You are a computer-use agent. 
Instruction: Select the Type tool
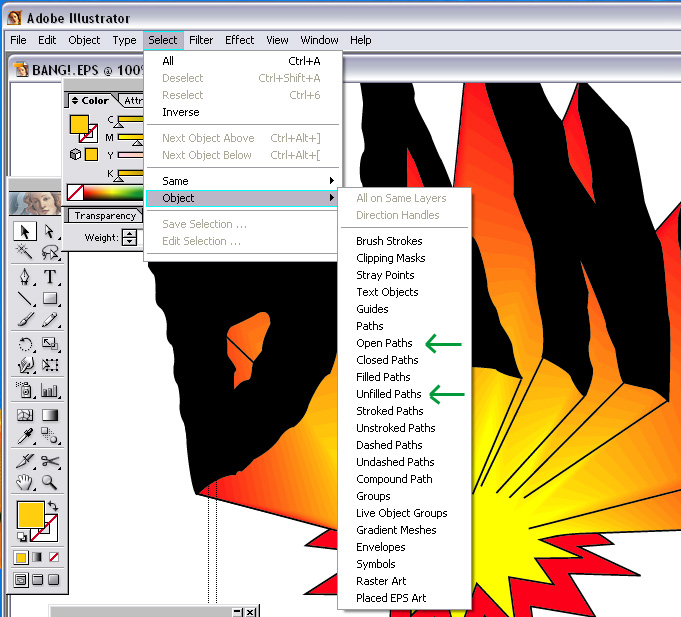click(50, 277)
